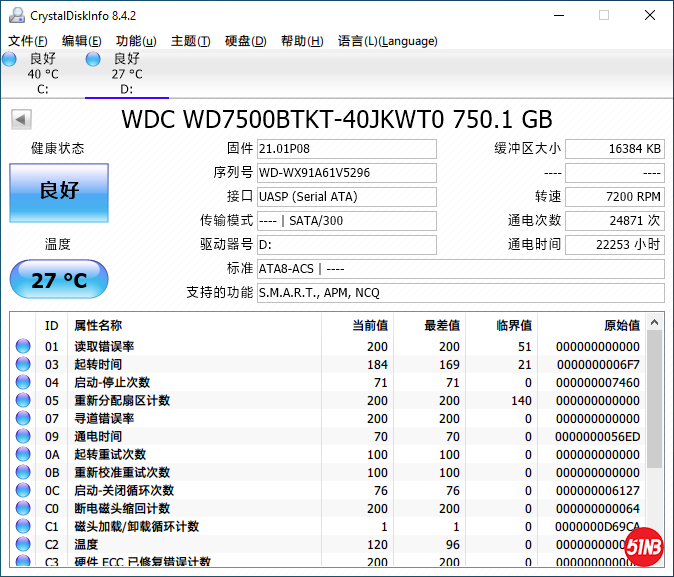
Task: Click the serial number field WD-WX91A61V5296
Action: pos(347,173)
